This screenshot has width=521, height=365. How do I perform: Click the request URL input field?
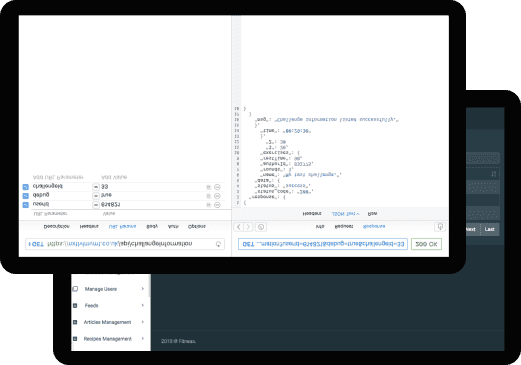[125, 244]
